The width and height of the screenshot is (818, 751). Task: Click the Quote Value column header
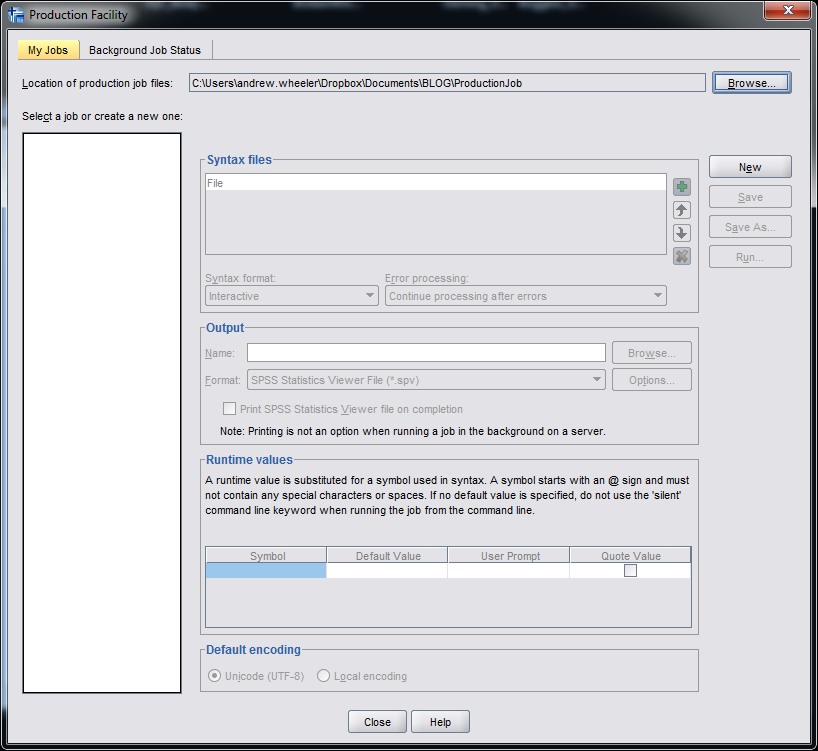pos(630,555)
